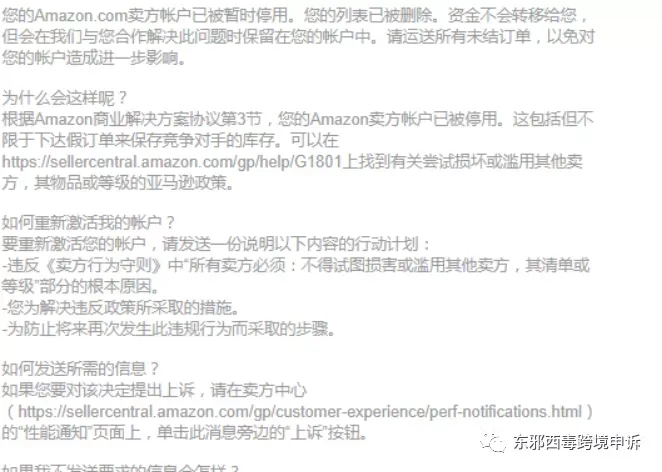
Task: Click the line starting 根据Amazon商业解决方案协议第3节
Action: point(298,119)
